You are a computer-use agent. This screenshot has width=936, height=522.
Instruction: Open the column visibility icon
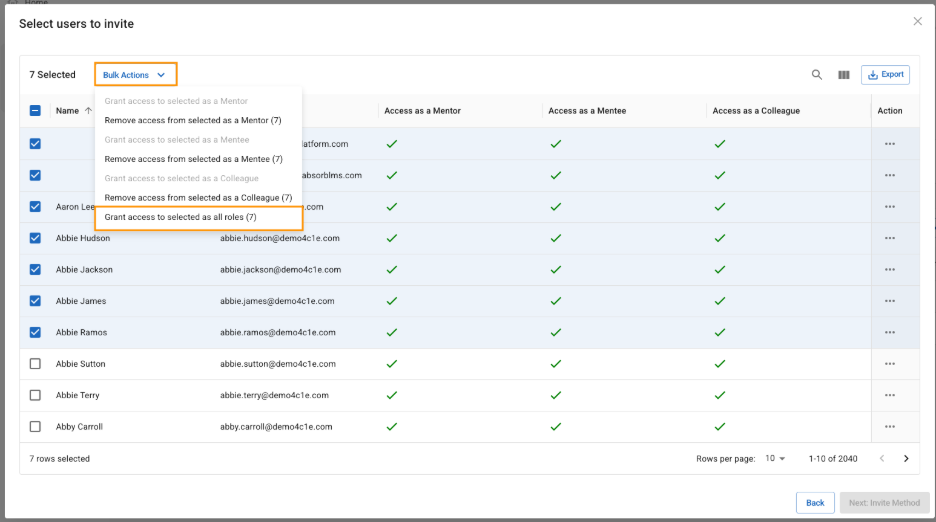(843, 75)
